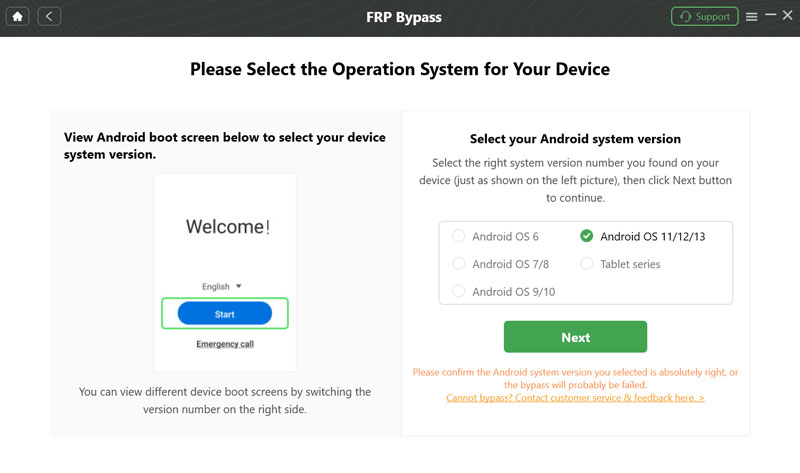Expand the English language dropdown

pos(222,287)
